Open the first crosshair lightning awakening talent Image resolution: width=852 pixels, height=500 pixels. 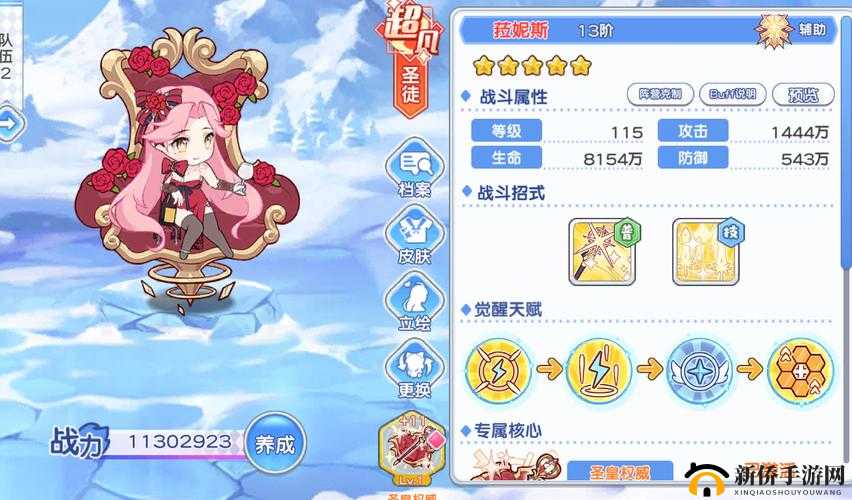498,371
